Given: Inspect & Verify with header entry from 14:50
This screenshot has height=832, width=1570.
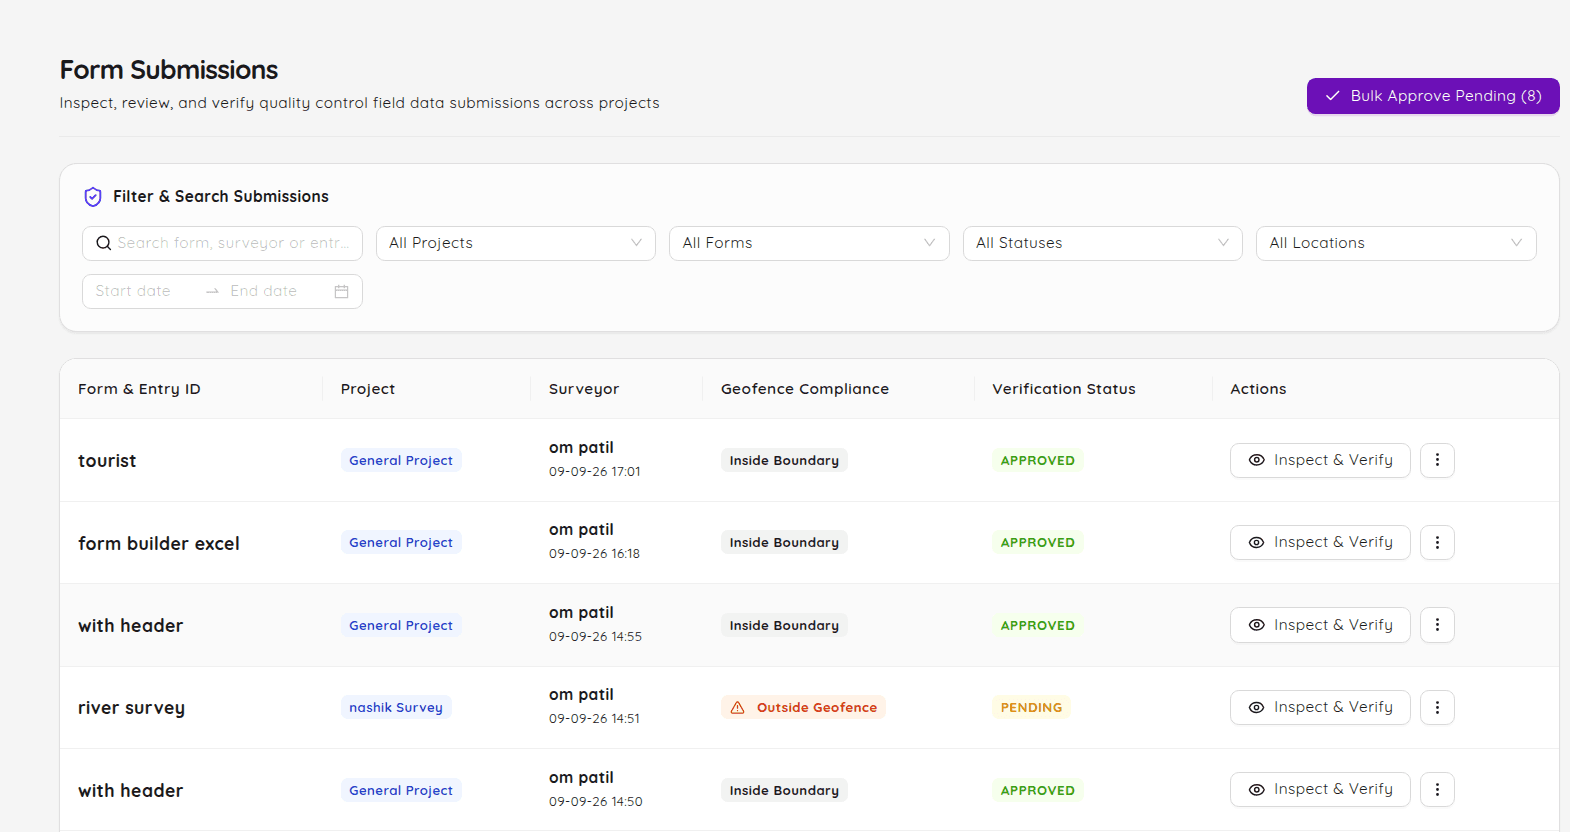Looking at the screenshot, I should (1320, 790).
